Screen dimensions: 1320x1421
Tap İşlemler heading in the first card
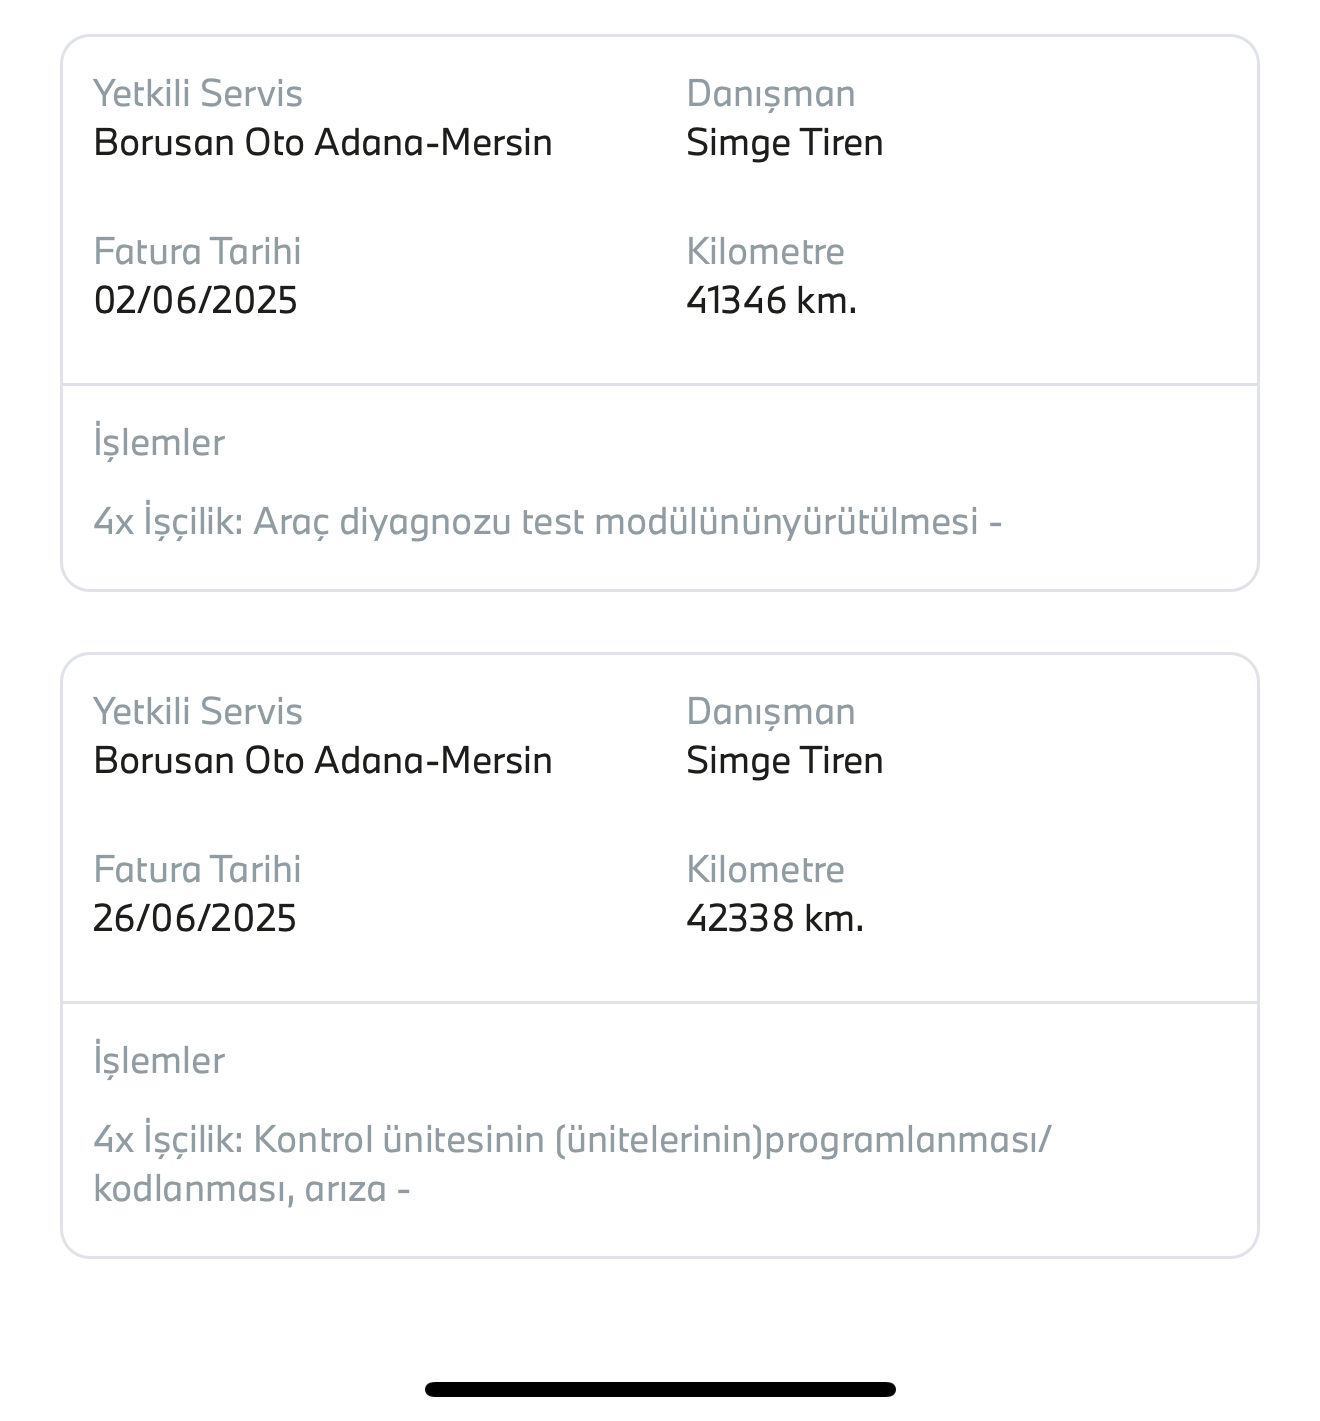(160, 443)
